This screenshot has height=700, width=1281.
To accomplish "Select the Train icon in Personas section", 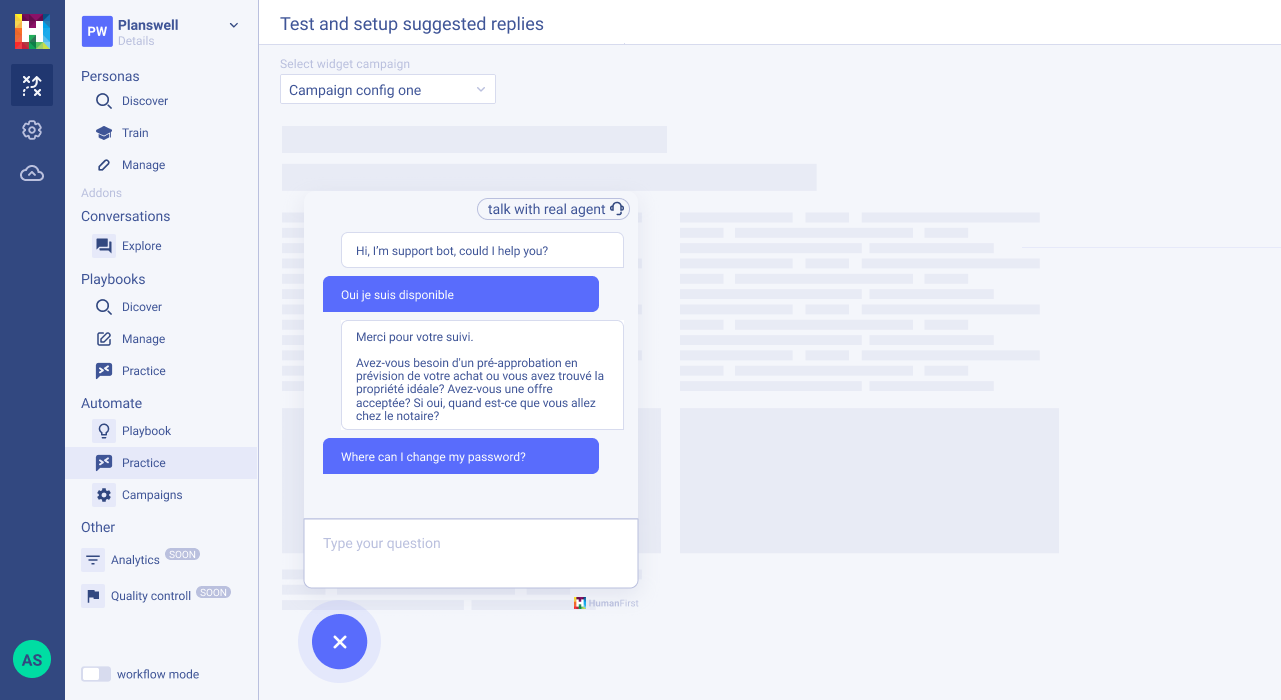I will [103, 132].
